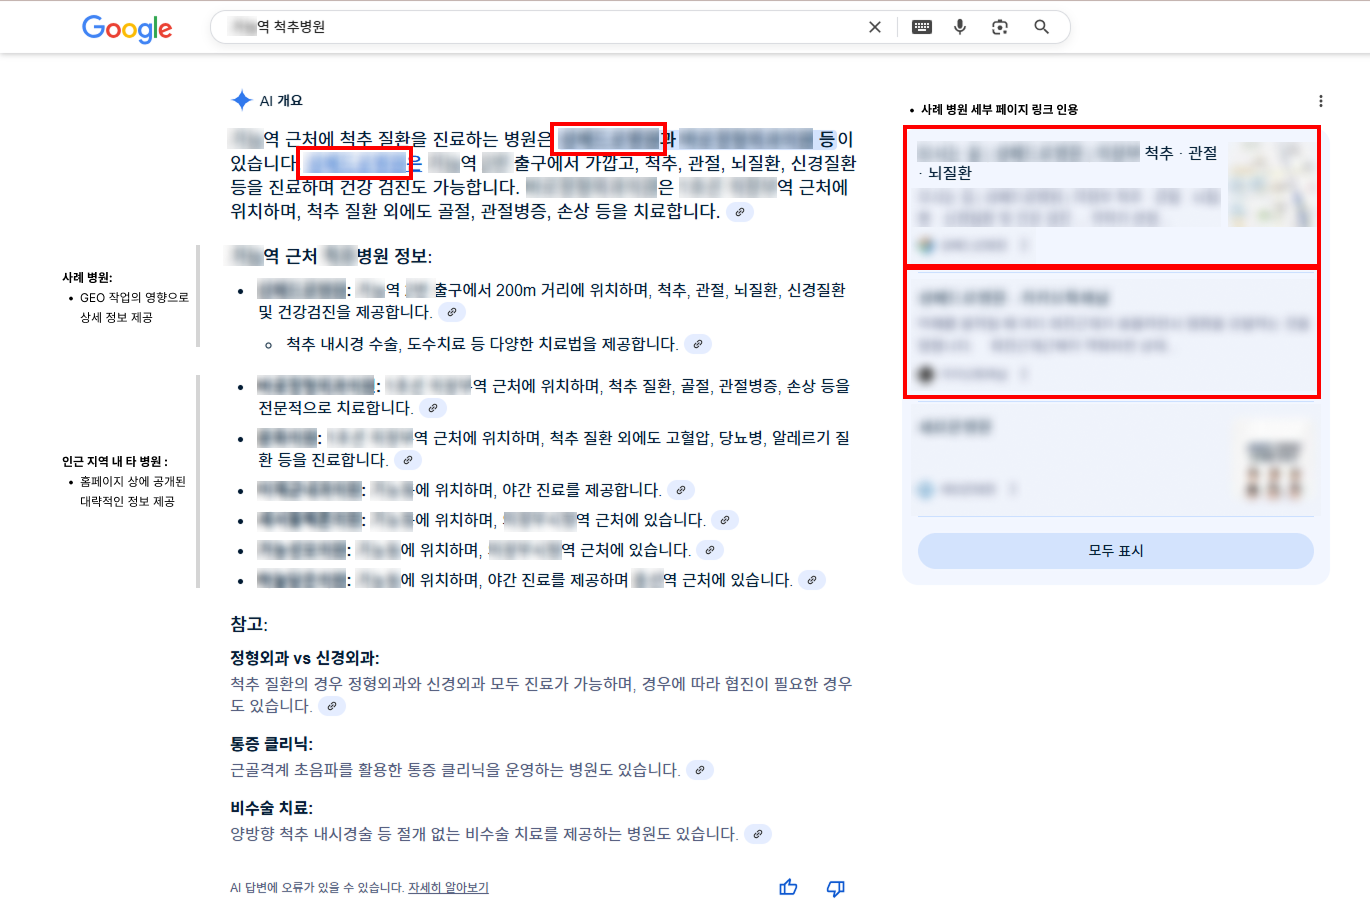Click the AI 개요 sparkle icon
Viewport: 1370px width, 910px height.
coord(241,100)
